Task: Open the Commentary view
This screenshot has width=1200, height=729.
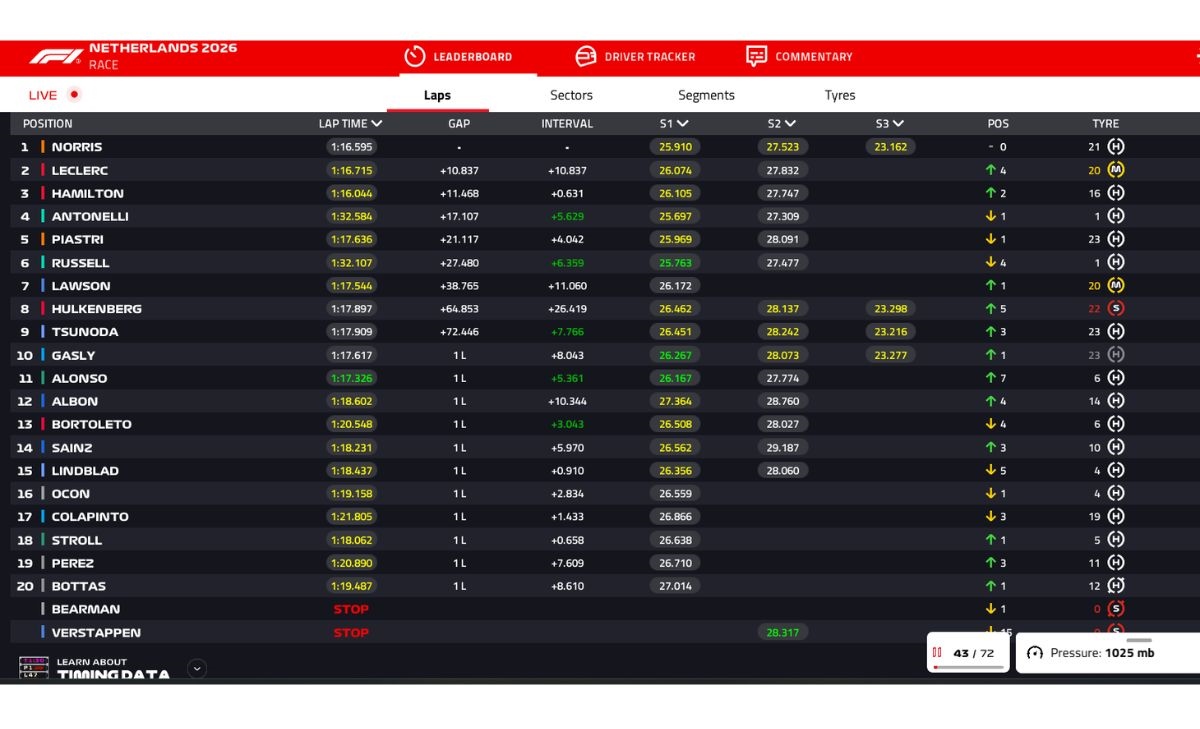Action: coord(800,57)
